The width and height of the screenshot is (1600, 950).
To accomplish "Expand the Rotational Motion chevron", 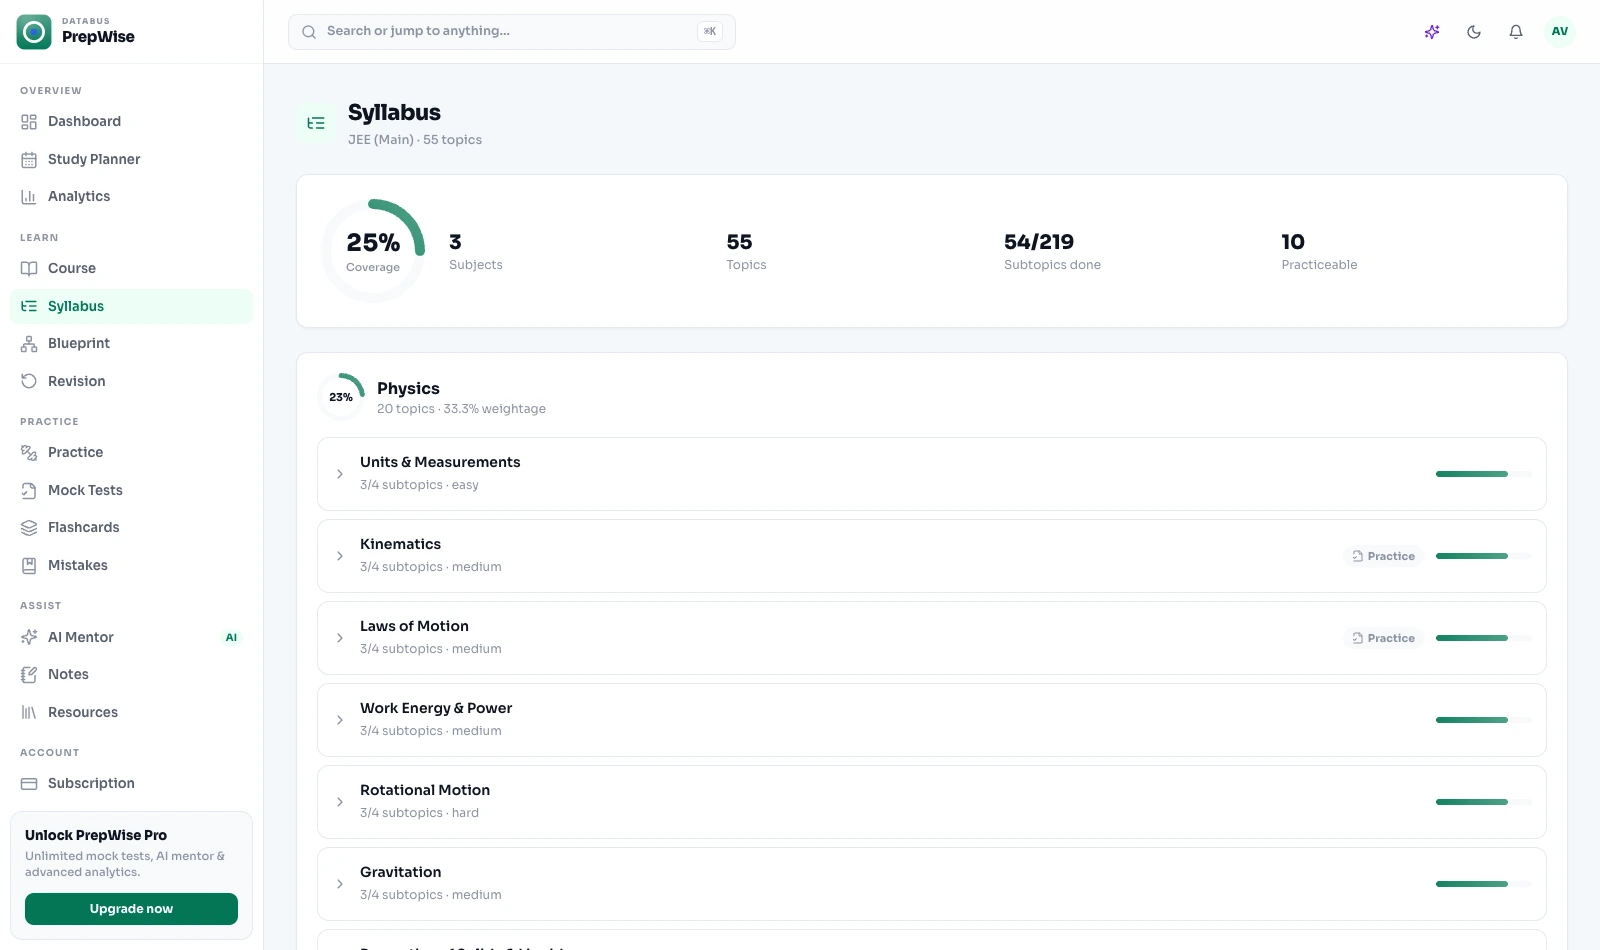I will 340,802.
